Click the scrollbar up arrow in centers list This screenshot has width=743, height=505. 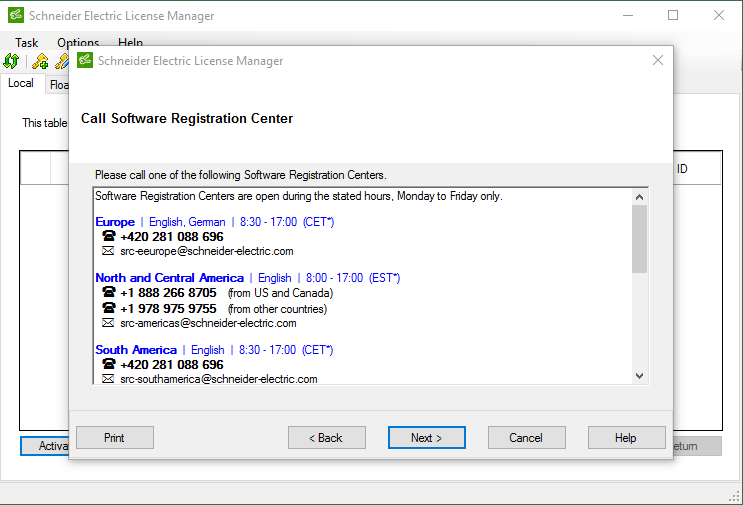coord(639,197)
